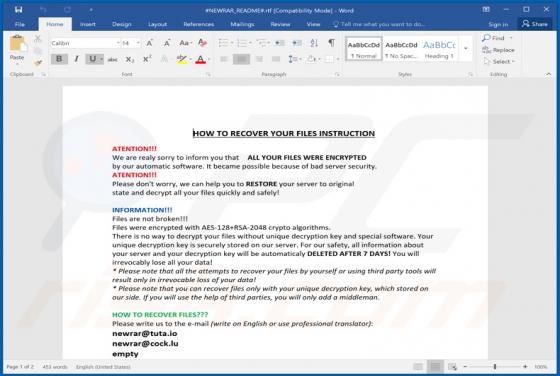The image size is (560, 376).
Task: Open Ribbon Display Options in title bar
Action: (x=486, y=10)
